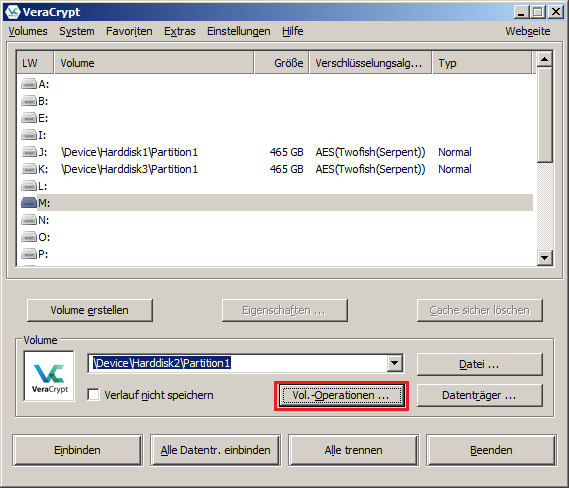Viewport: 569px width, 488px height.
Task: Click the scroll down arrow of drive list
Action: [x=545, y=258]
